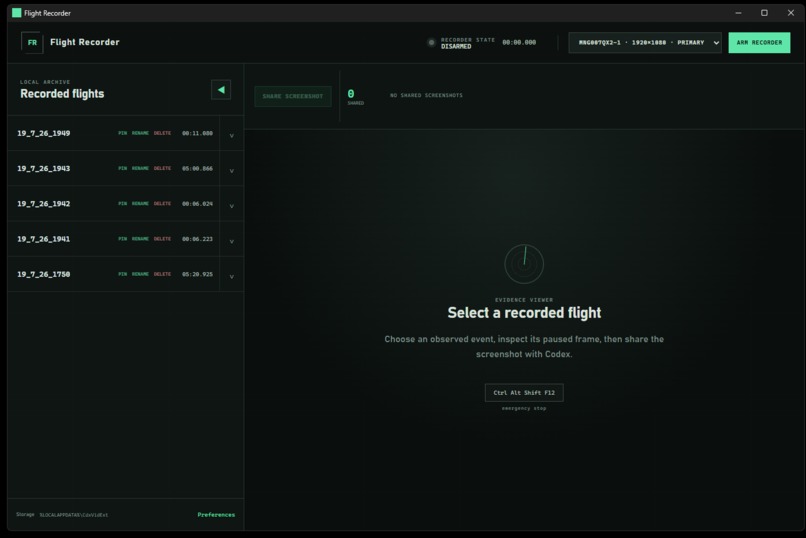
Task: Click the FR logo badge
Action: tap(32, 43)
